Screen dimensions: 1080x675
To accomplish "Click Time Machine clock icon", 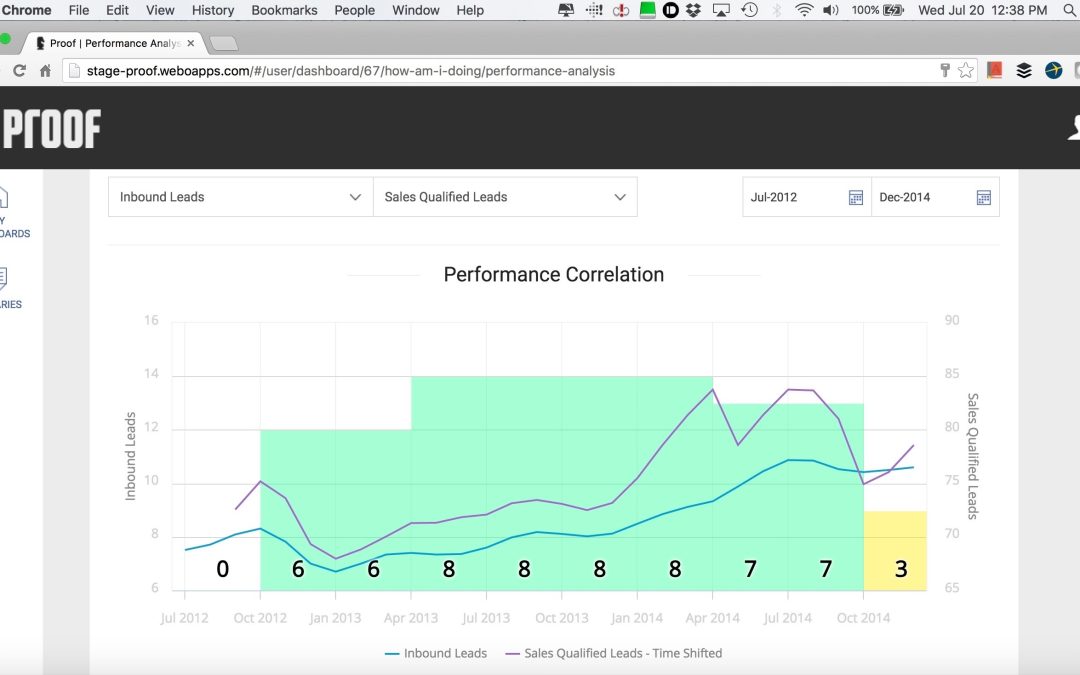I will point(750,10).
